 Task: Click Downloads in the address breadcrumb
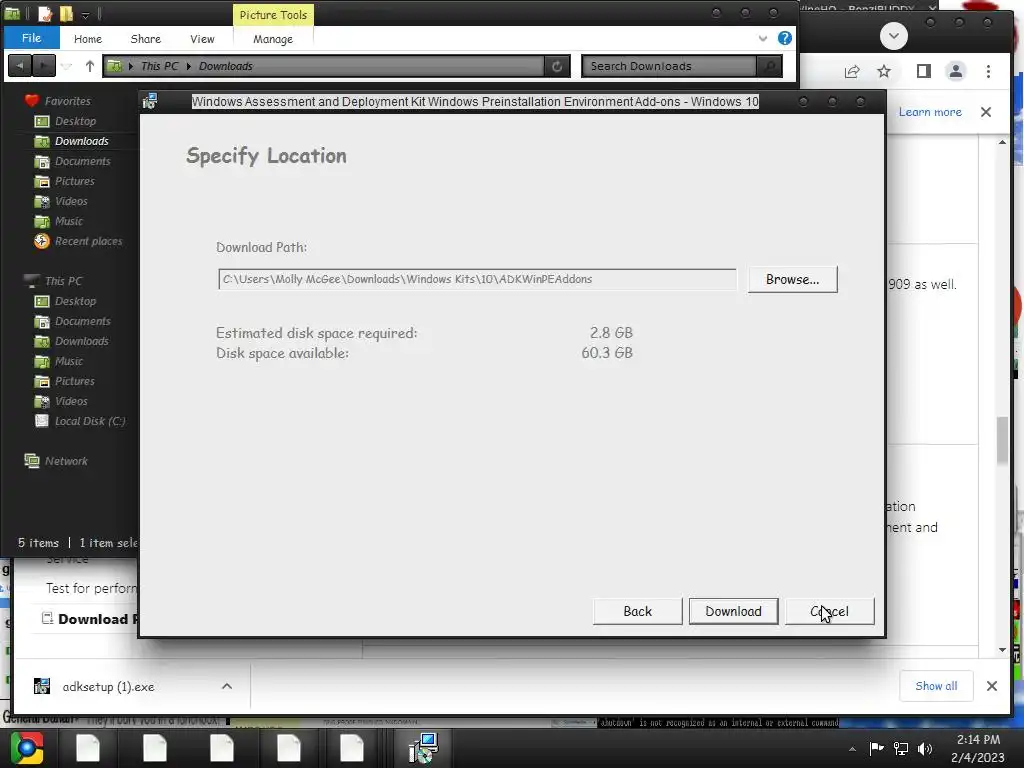tap(225, 66)
